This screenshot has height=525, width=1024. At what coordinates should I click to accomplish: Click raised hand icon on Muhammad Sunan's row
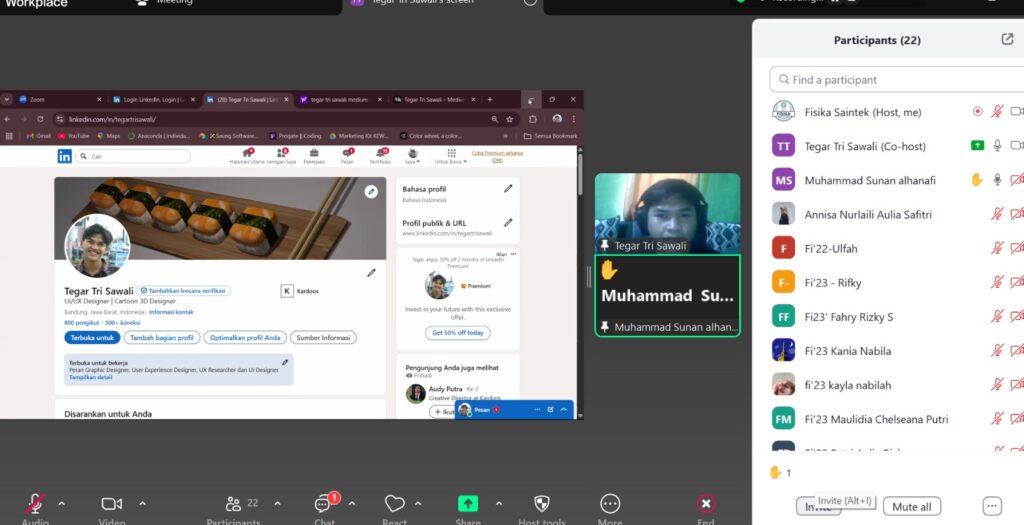977,180
